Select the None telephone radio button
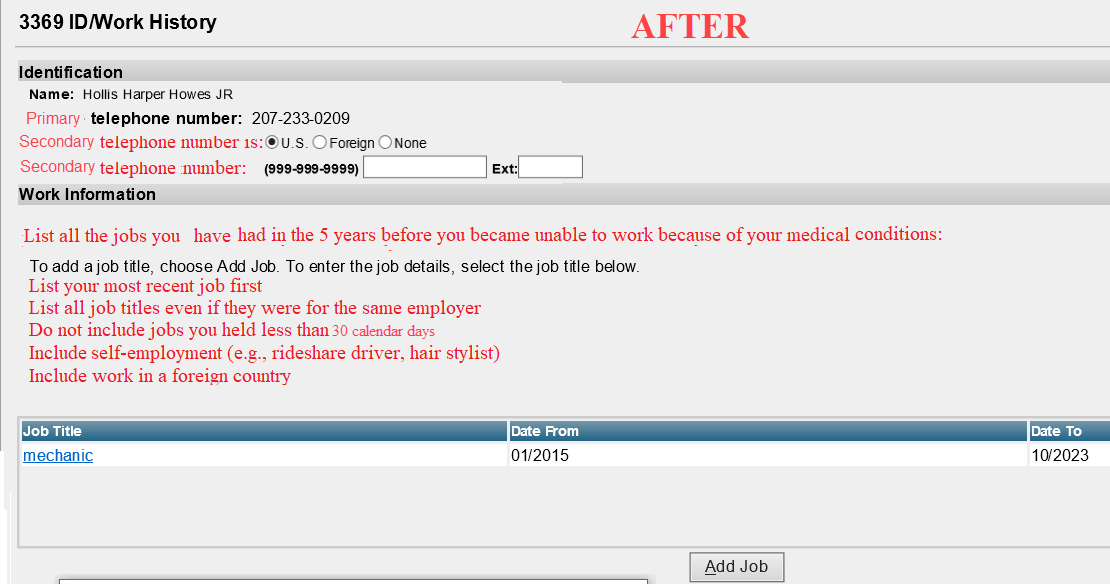The height and width of the screenshot is (584, 1110). 385,142
